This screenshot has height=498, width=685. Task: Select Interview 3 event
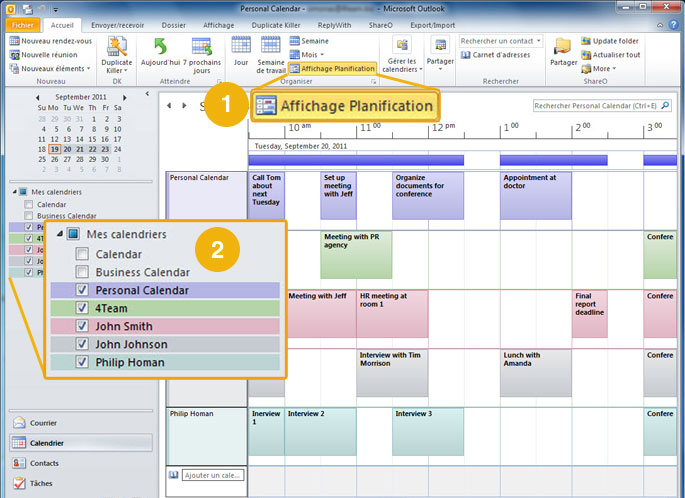[x=428, y=432]
